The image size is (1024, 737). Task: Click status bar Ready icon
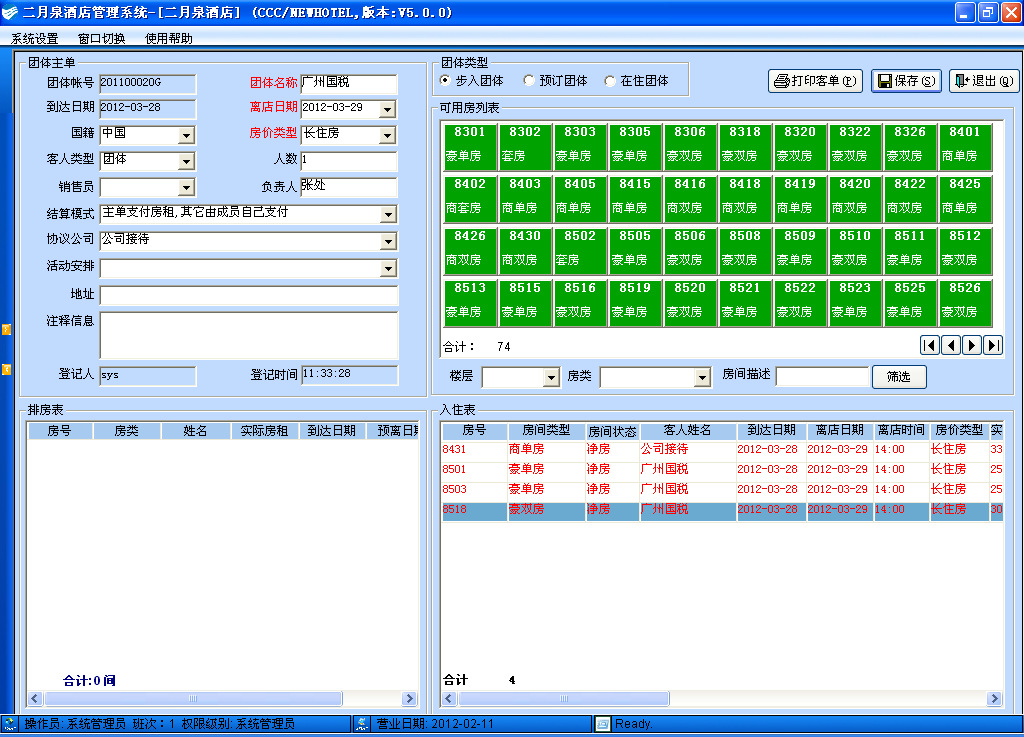point(603,723)
